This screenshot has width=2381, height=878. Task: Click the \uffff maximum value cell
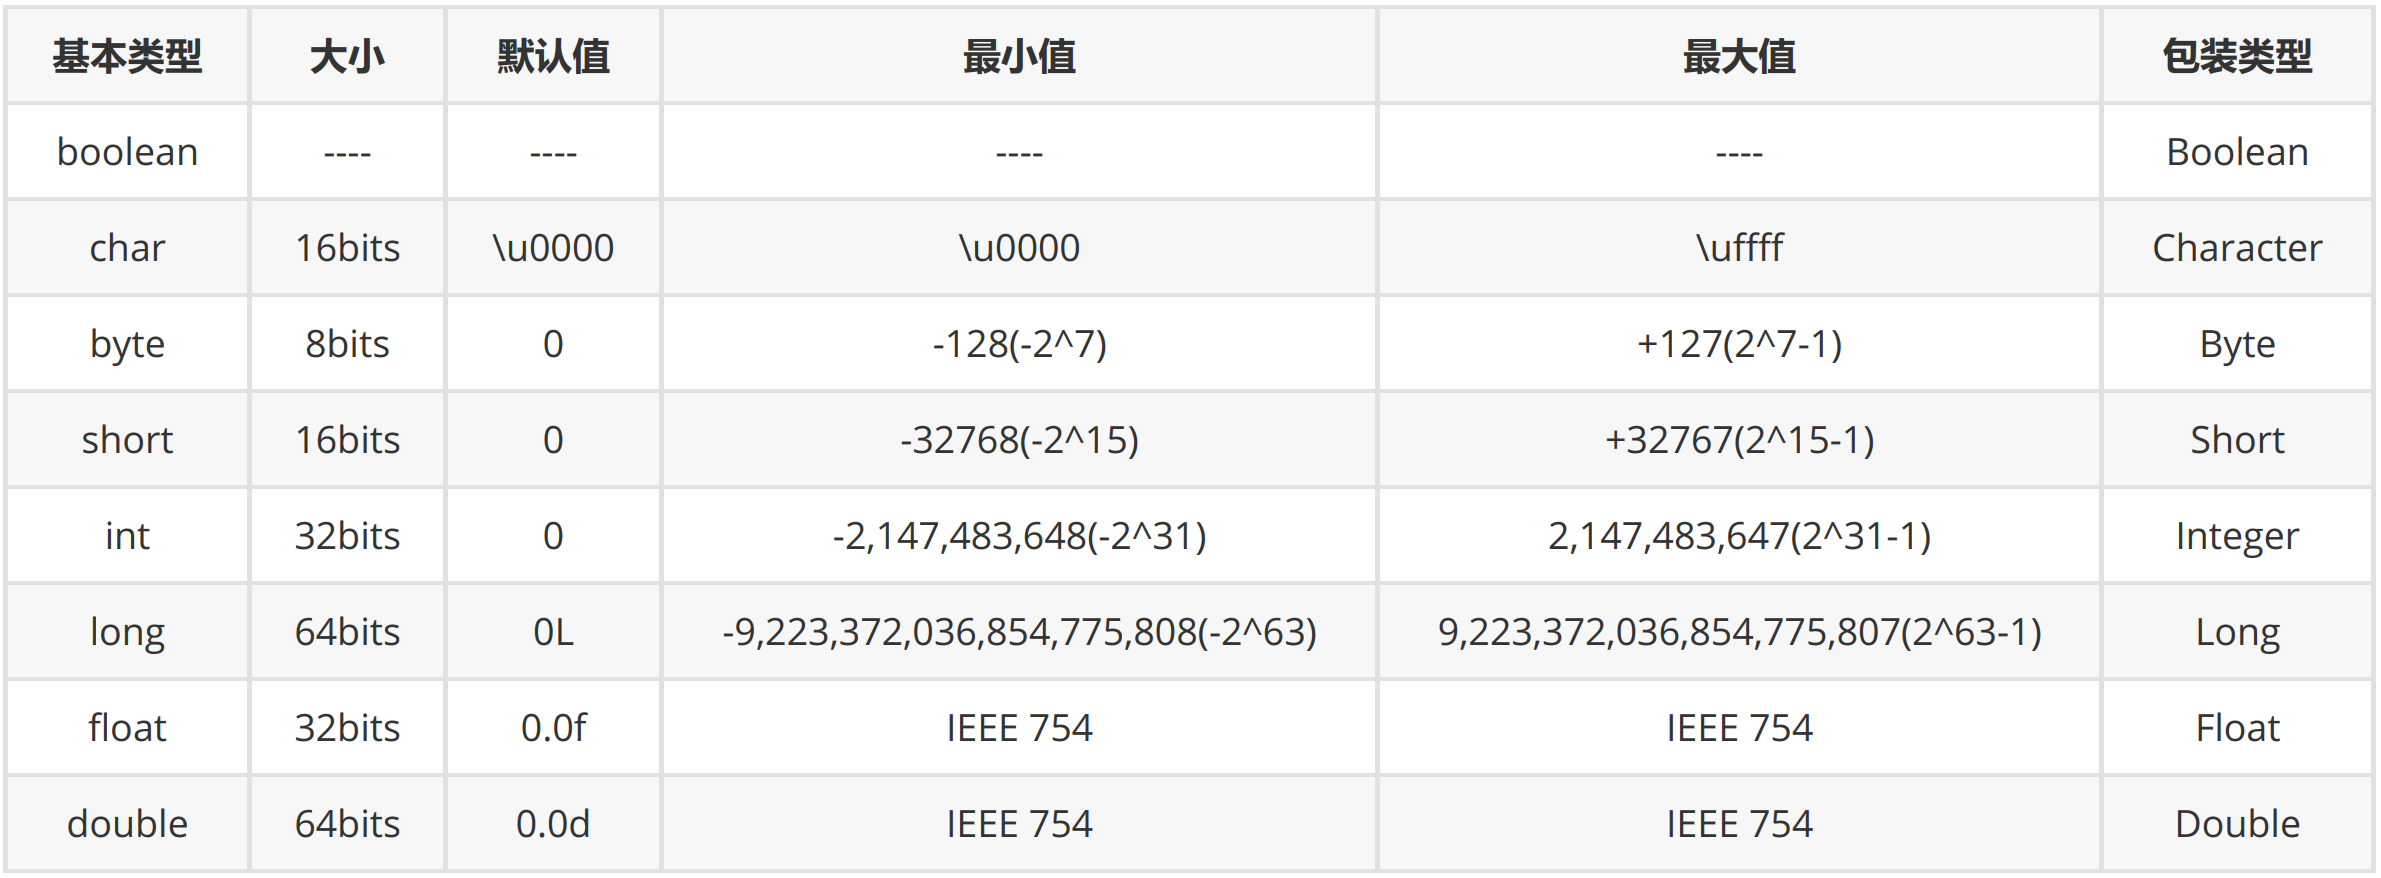click(x=1739, y=248)
